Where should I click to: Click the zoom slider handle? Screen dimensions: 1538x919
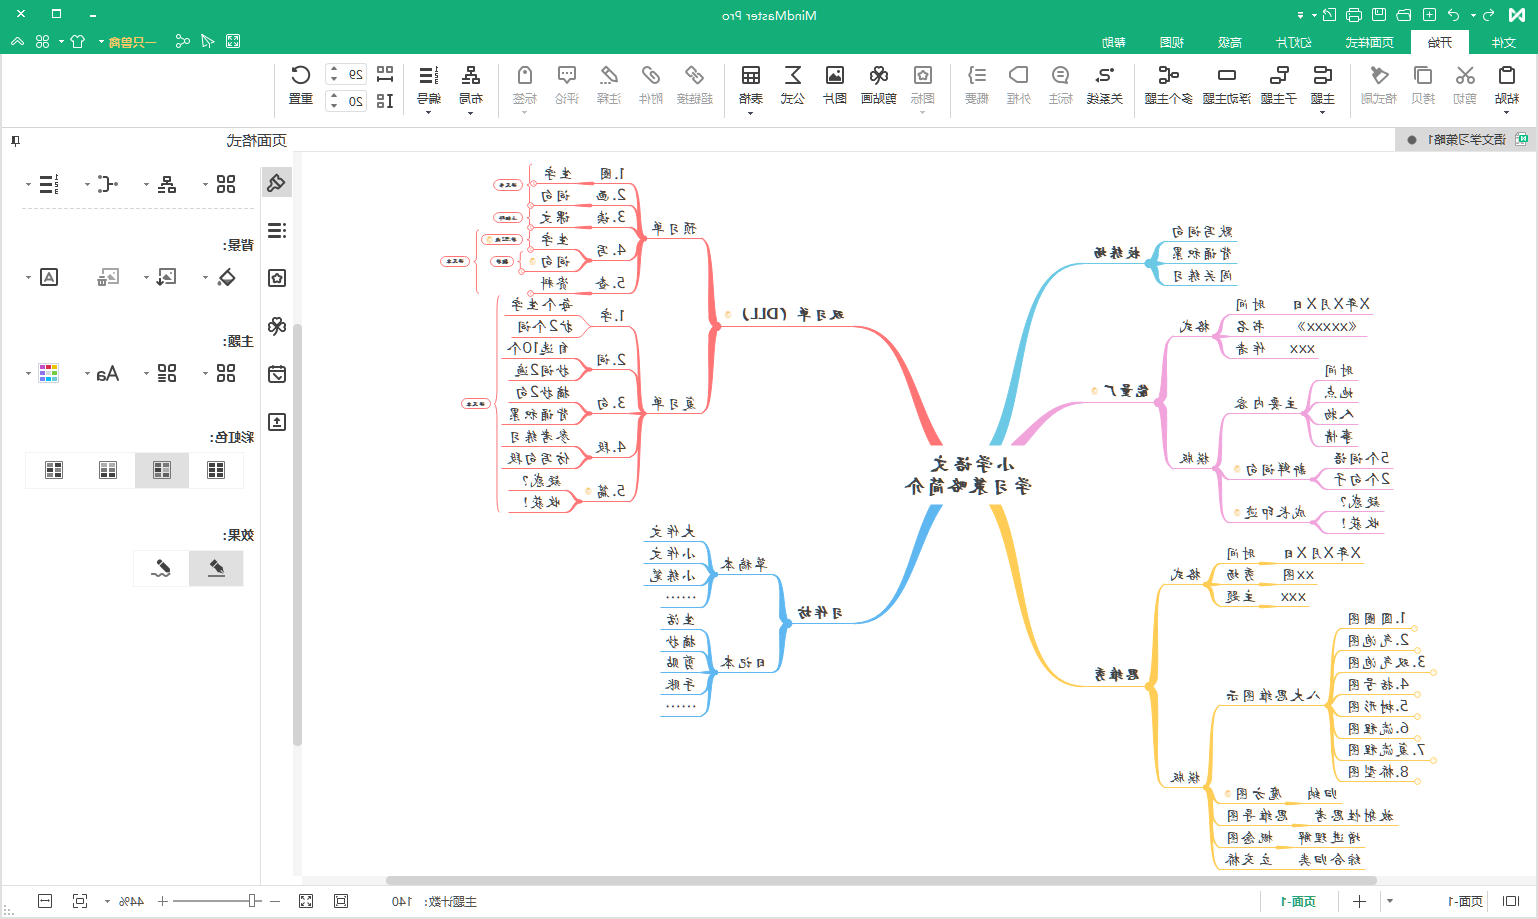252,901
